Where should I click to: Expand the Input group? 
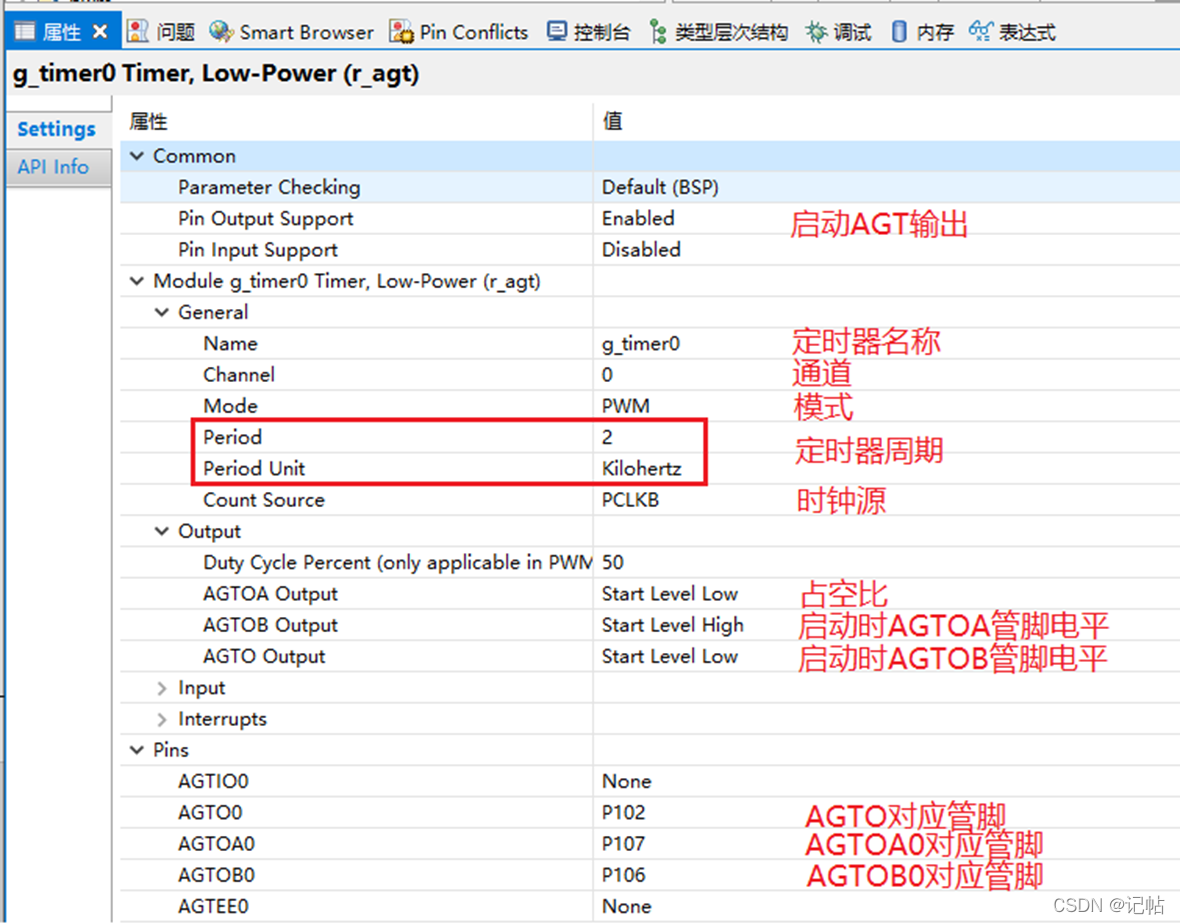click(x=162, y=688)
